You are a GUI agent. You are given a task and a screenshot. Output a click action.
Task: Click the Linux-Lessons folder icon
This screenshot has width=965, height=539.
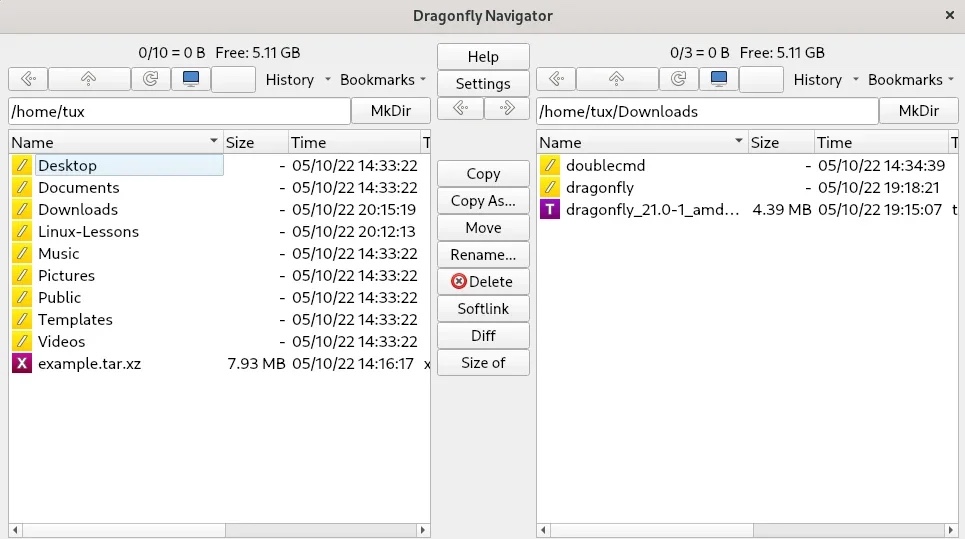22,232
